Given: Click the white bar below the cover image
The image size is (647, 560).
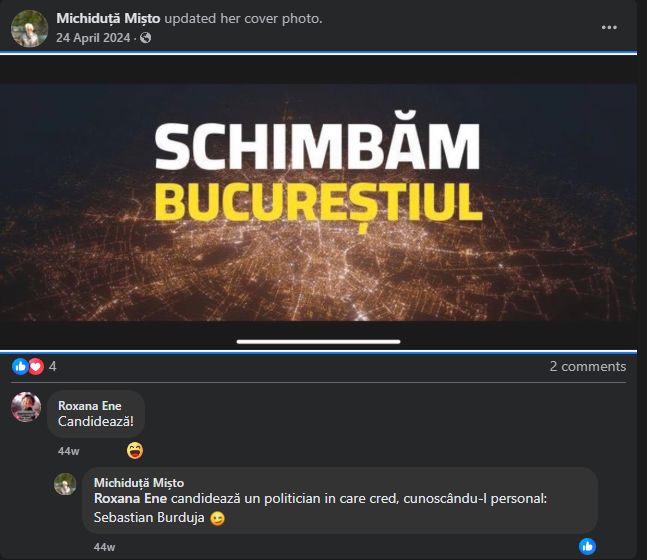Looking at the screenshot, I should click(x=318, y=342).
